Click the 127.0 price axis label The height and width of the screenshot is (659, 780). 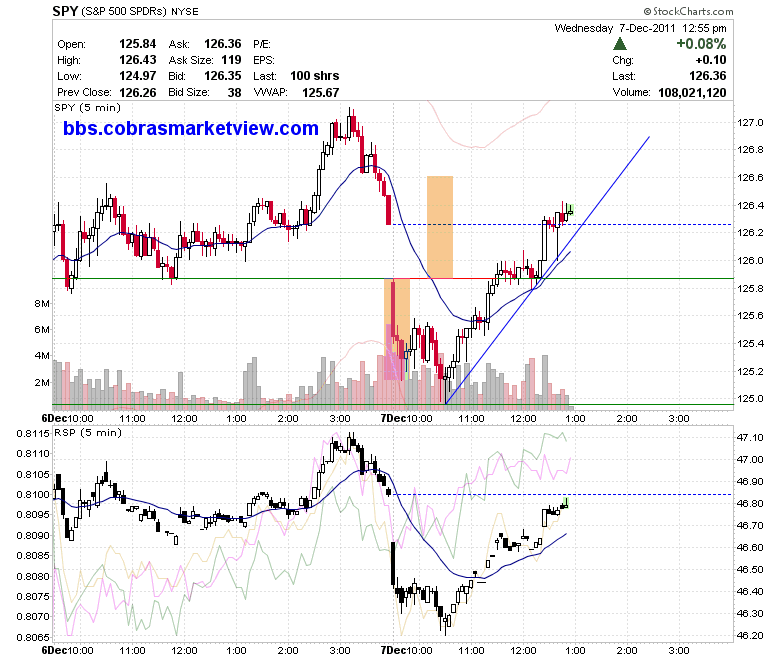(x=750, y=123)
